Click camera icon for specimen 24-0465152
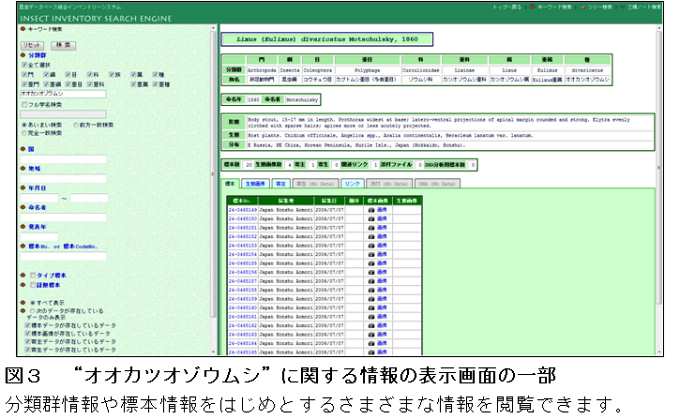Viewport: 680px width, 419px height. coord(371,236)
